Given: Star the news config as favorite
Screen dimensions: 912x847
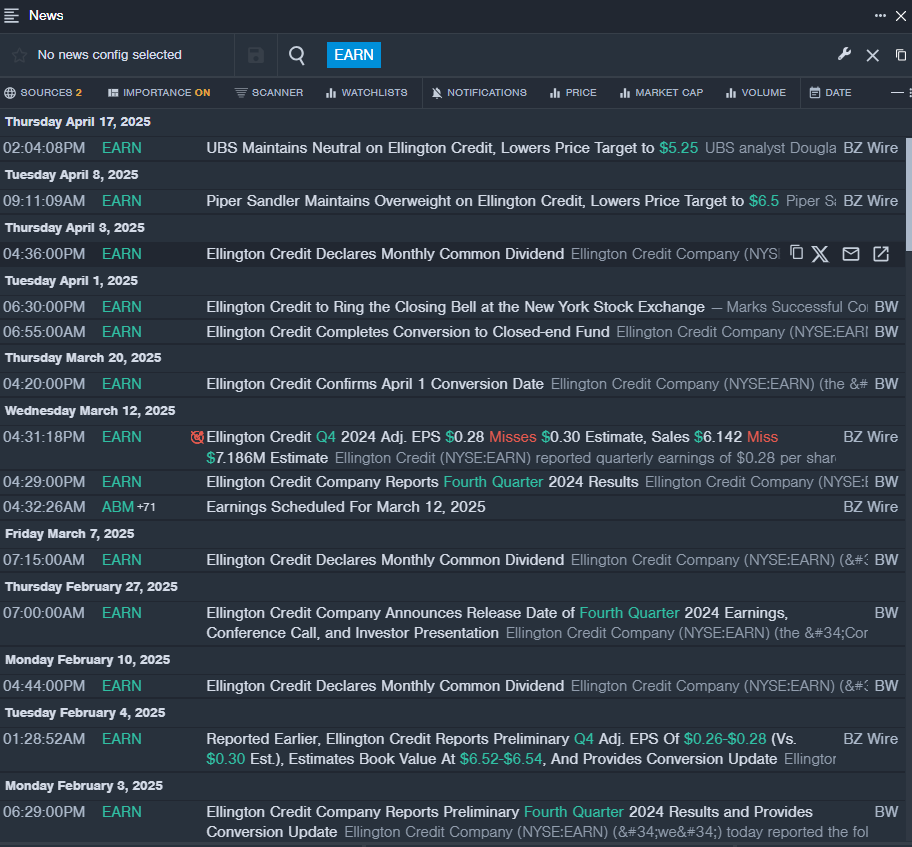Looking at the screenshot, I should [19, 55].
